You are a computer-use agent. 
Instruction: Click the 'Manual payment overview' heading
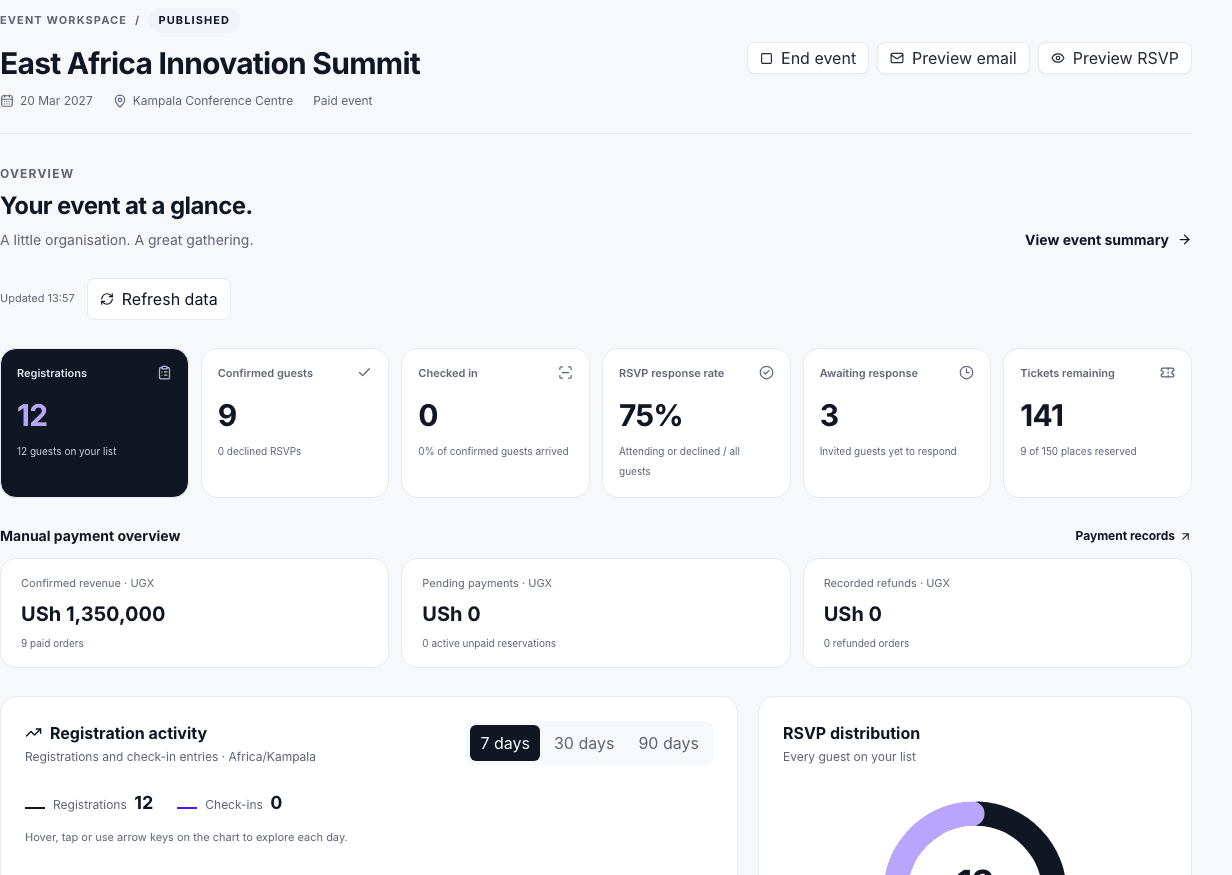90,536
